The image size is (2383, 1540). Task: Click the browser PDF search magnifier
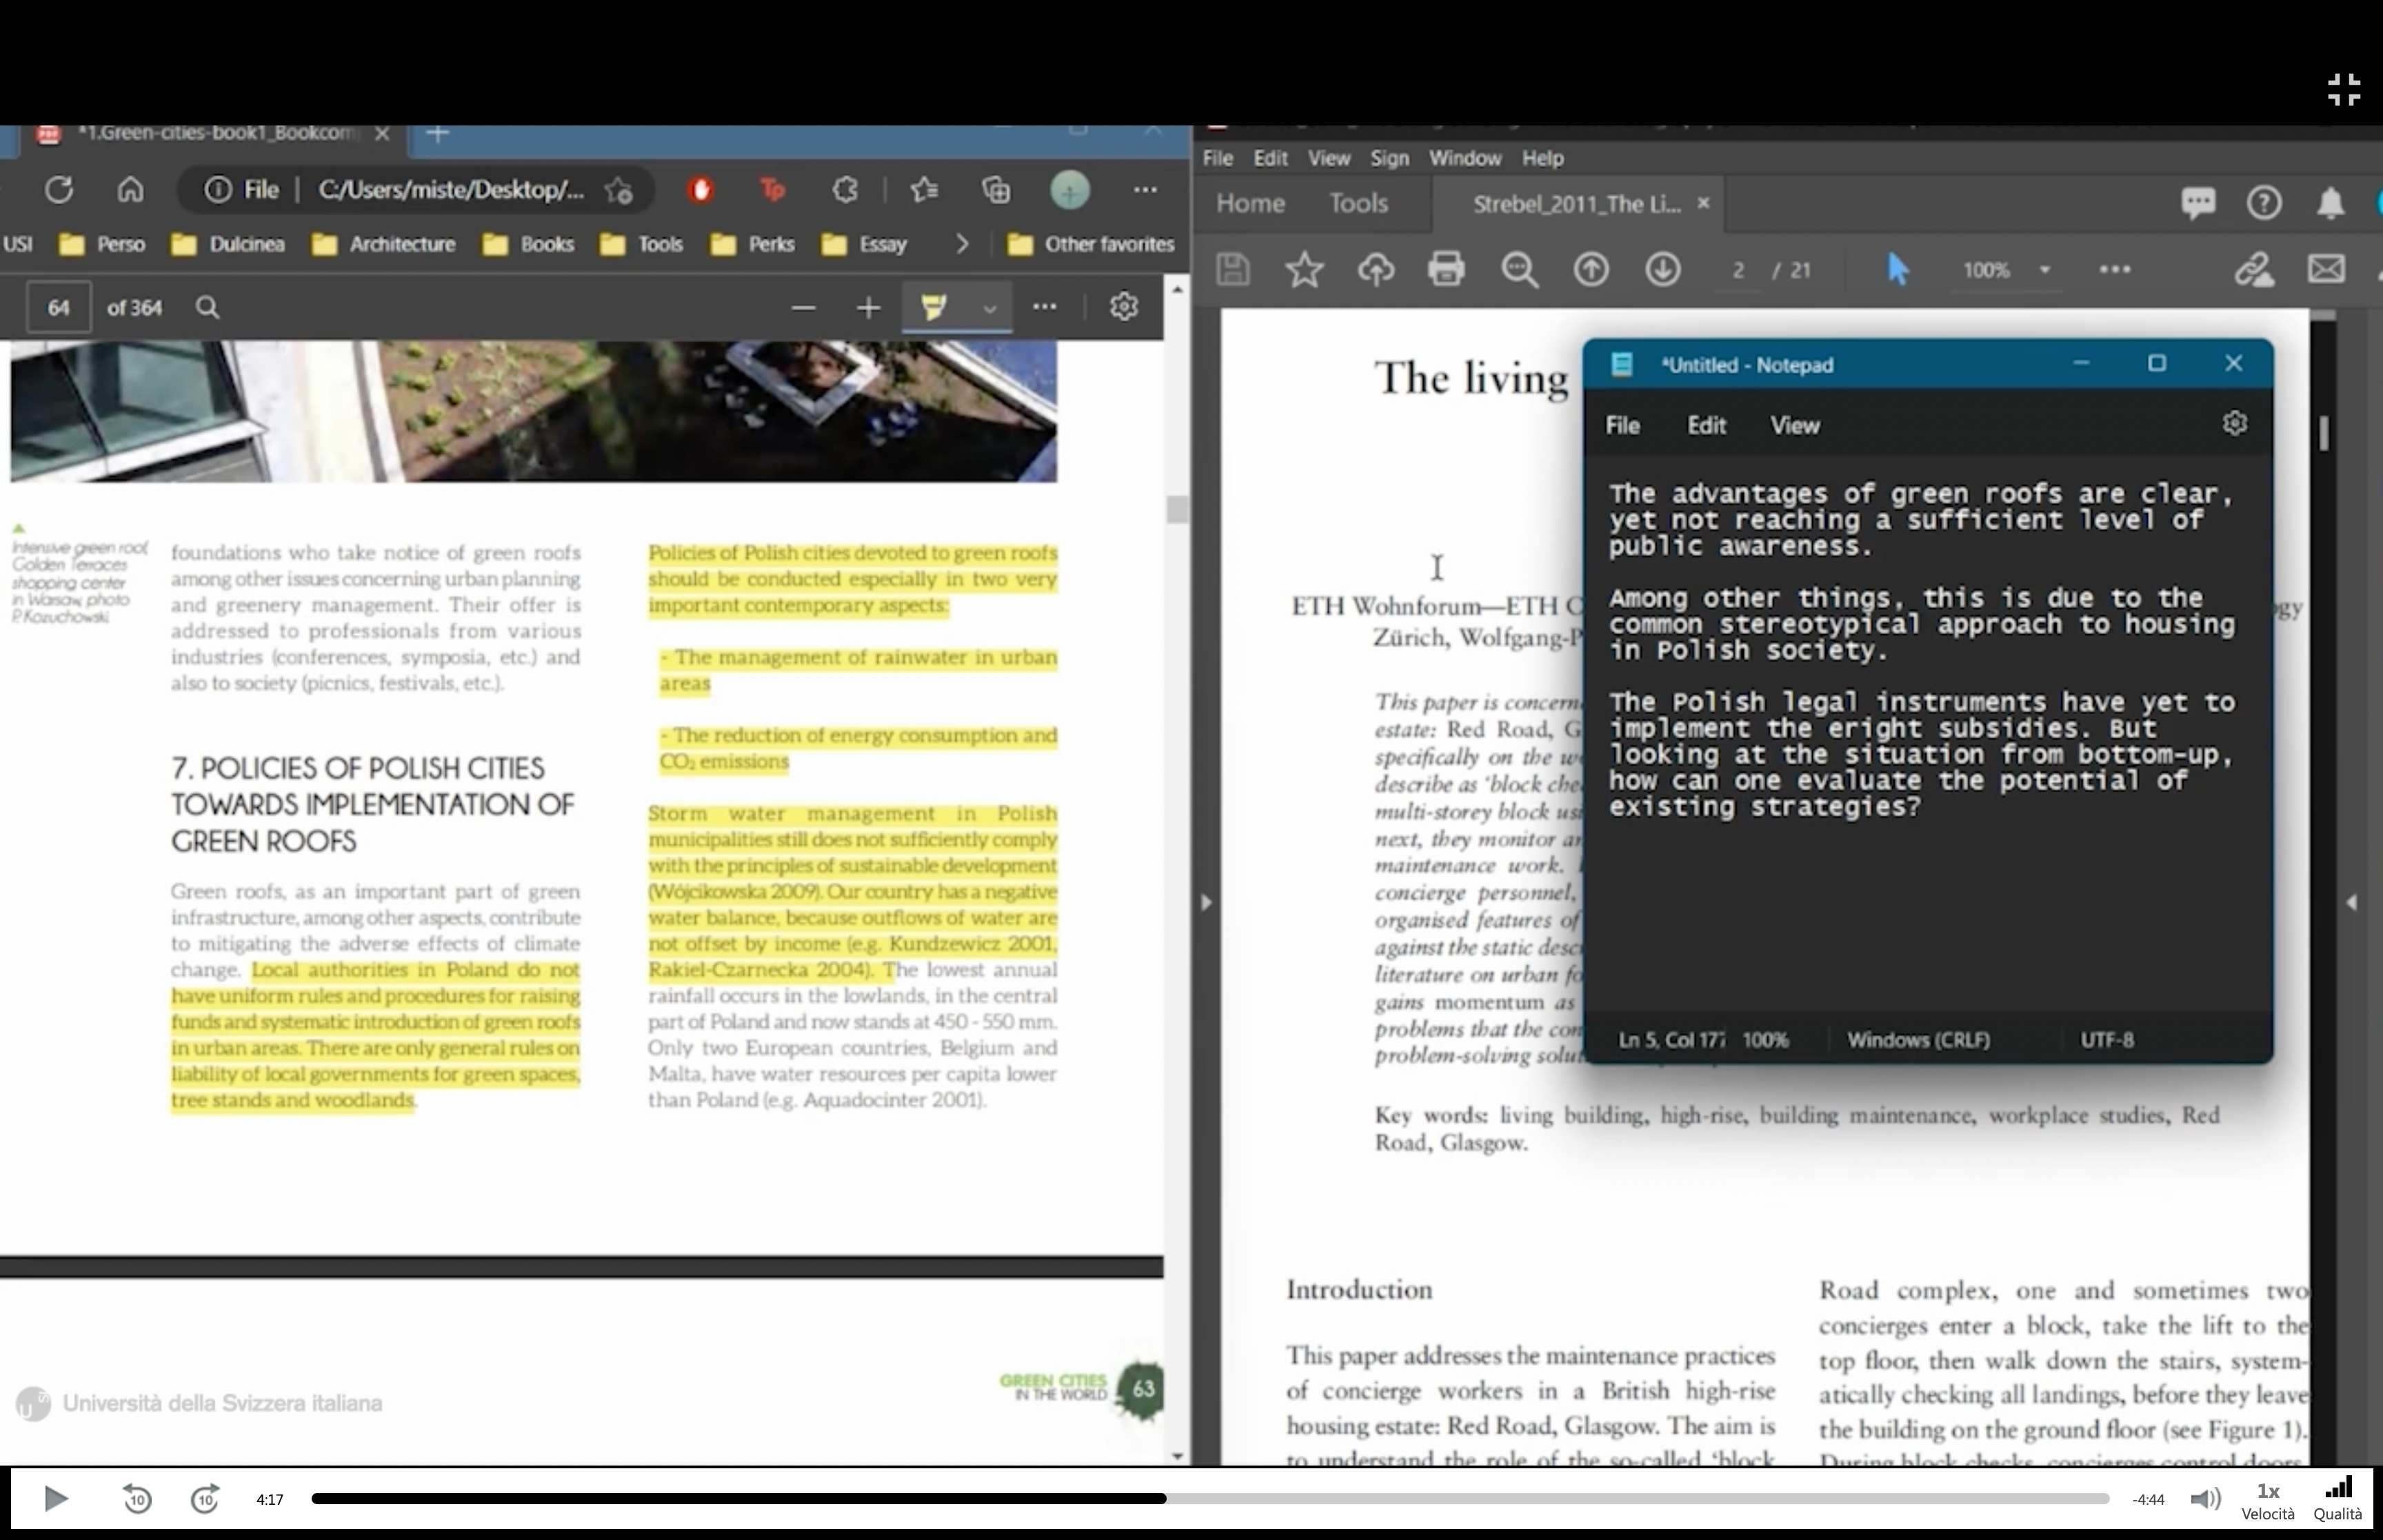[207, 307]
